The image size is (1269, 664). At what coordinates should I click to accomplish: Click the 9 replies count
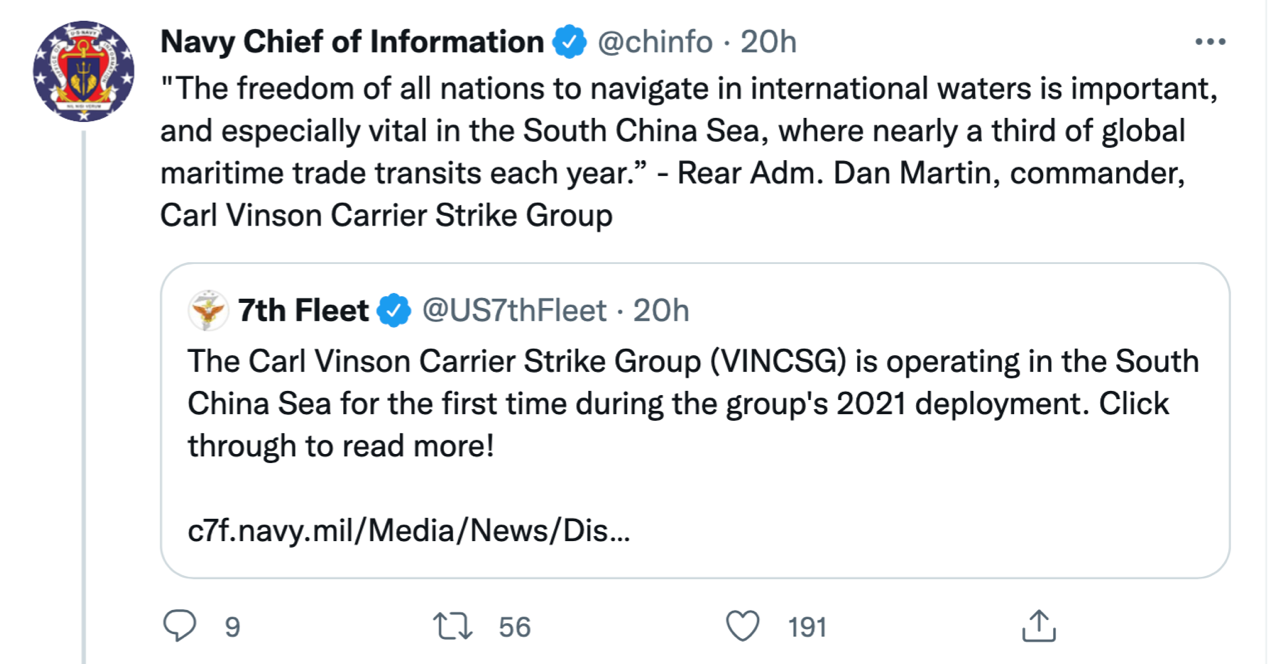(x=232, y=627)
